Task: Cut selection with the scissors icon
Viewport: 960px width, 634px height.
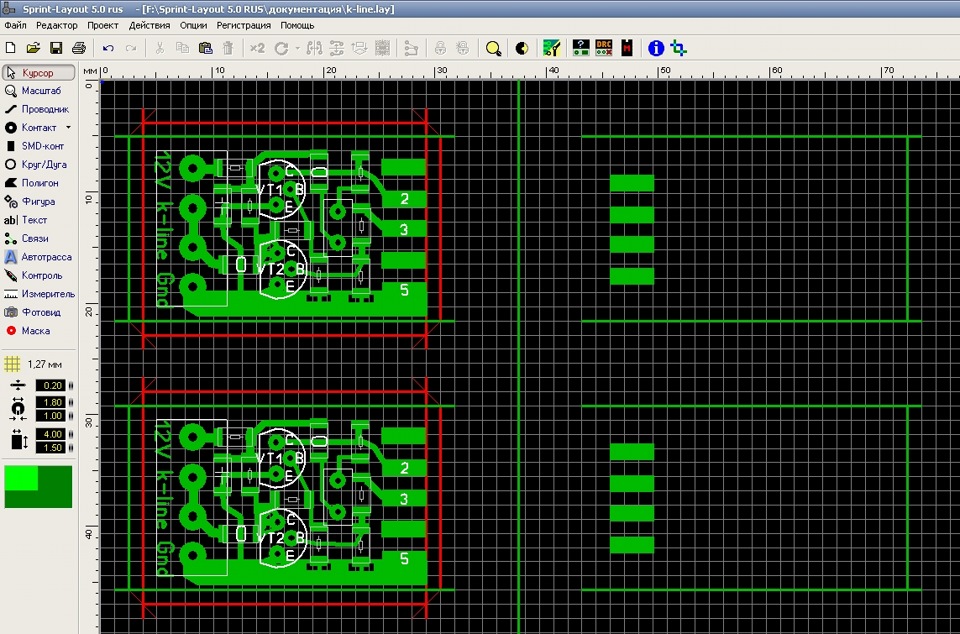Action: (x=160, y=48)
